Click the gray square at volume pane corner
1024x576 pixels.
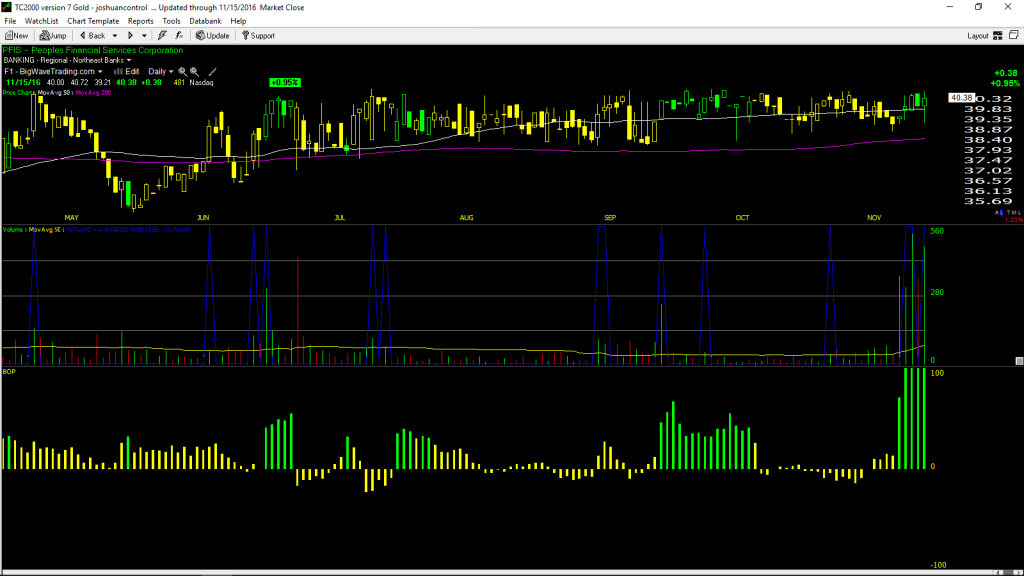click(x=1019, y=360)
